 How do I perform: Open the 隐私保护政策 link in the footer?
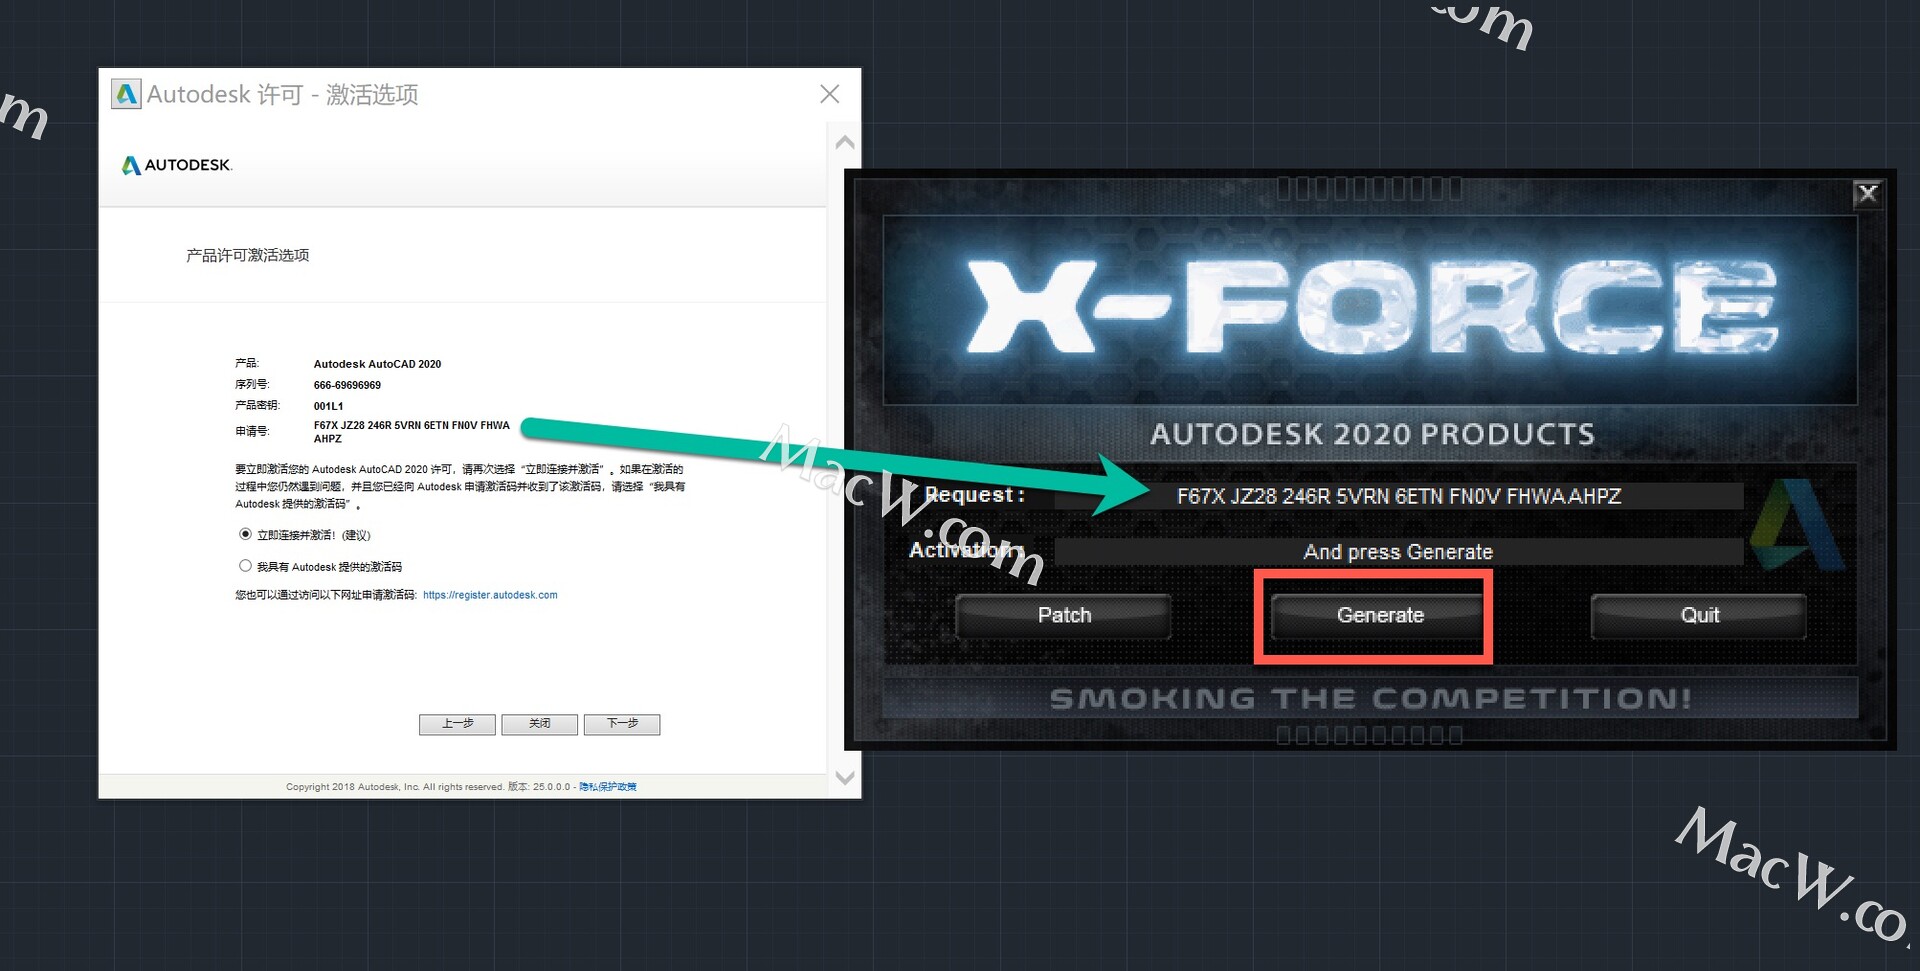[x=608, y=787]
